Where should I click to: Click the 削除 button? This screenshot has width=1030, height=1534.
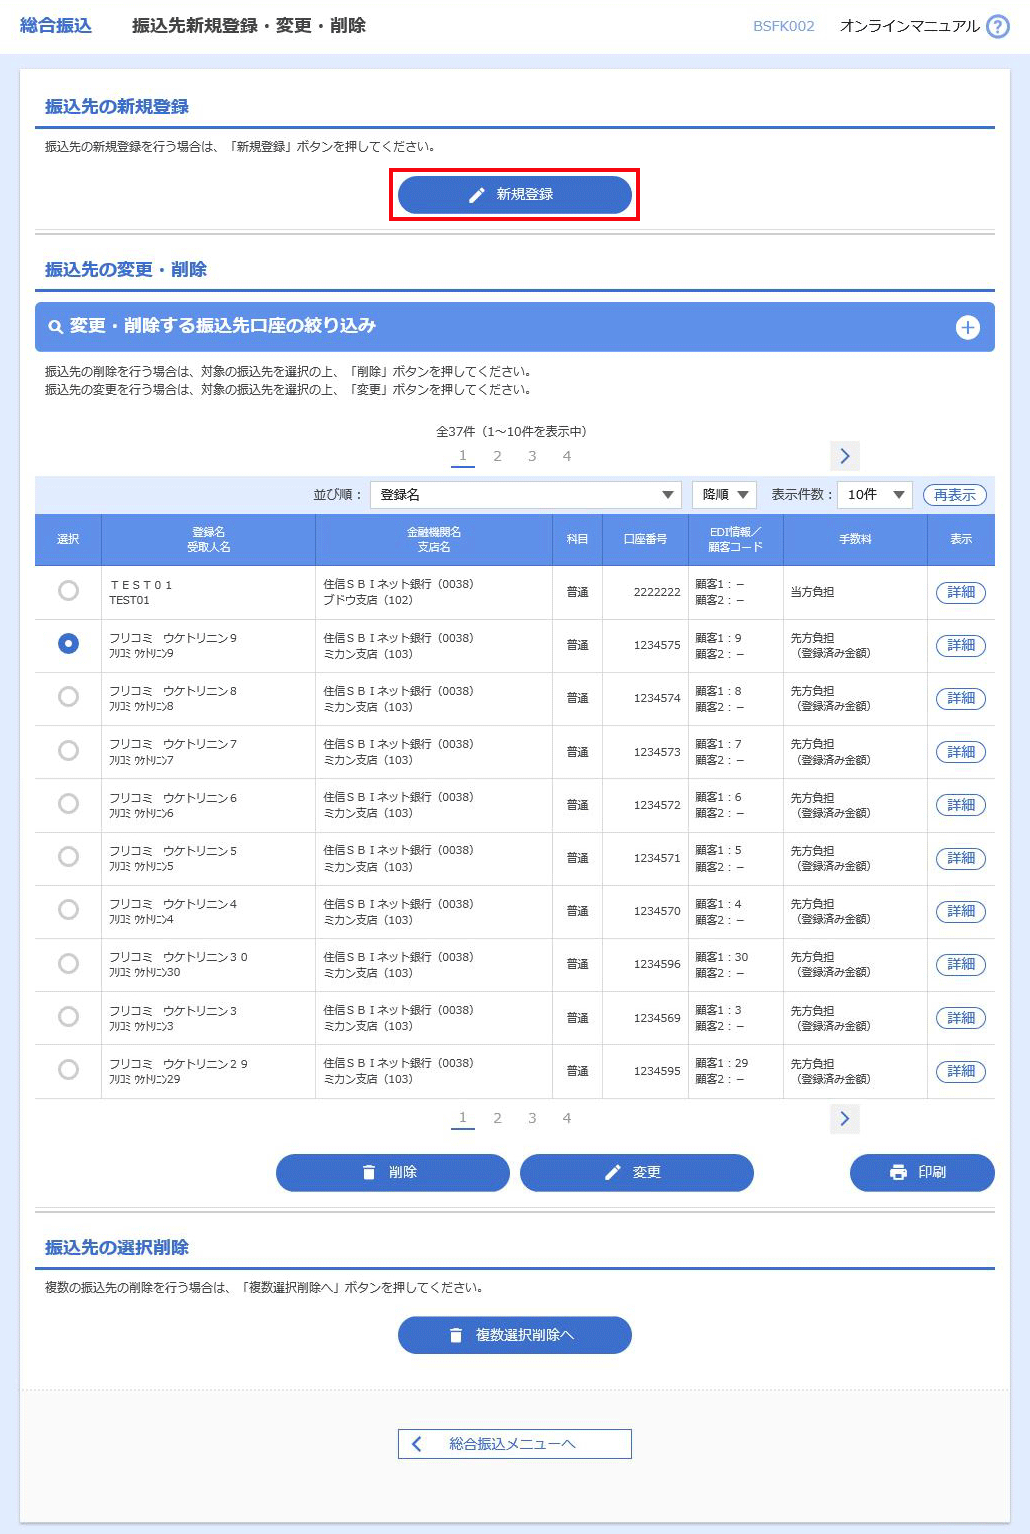coord(393,1172)
